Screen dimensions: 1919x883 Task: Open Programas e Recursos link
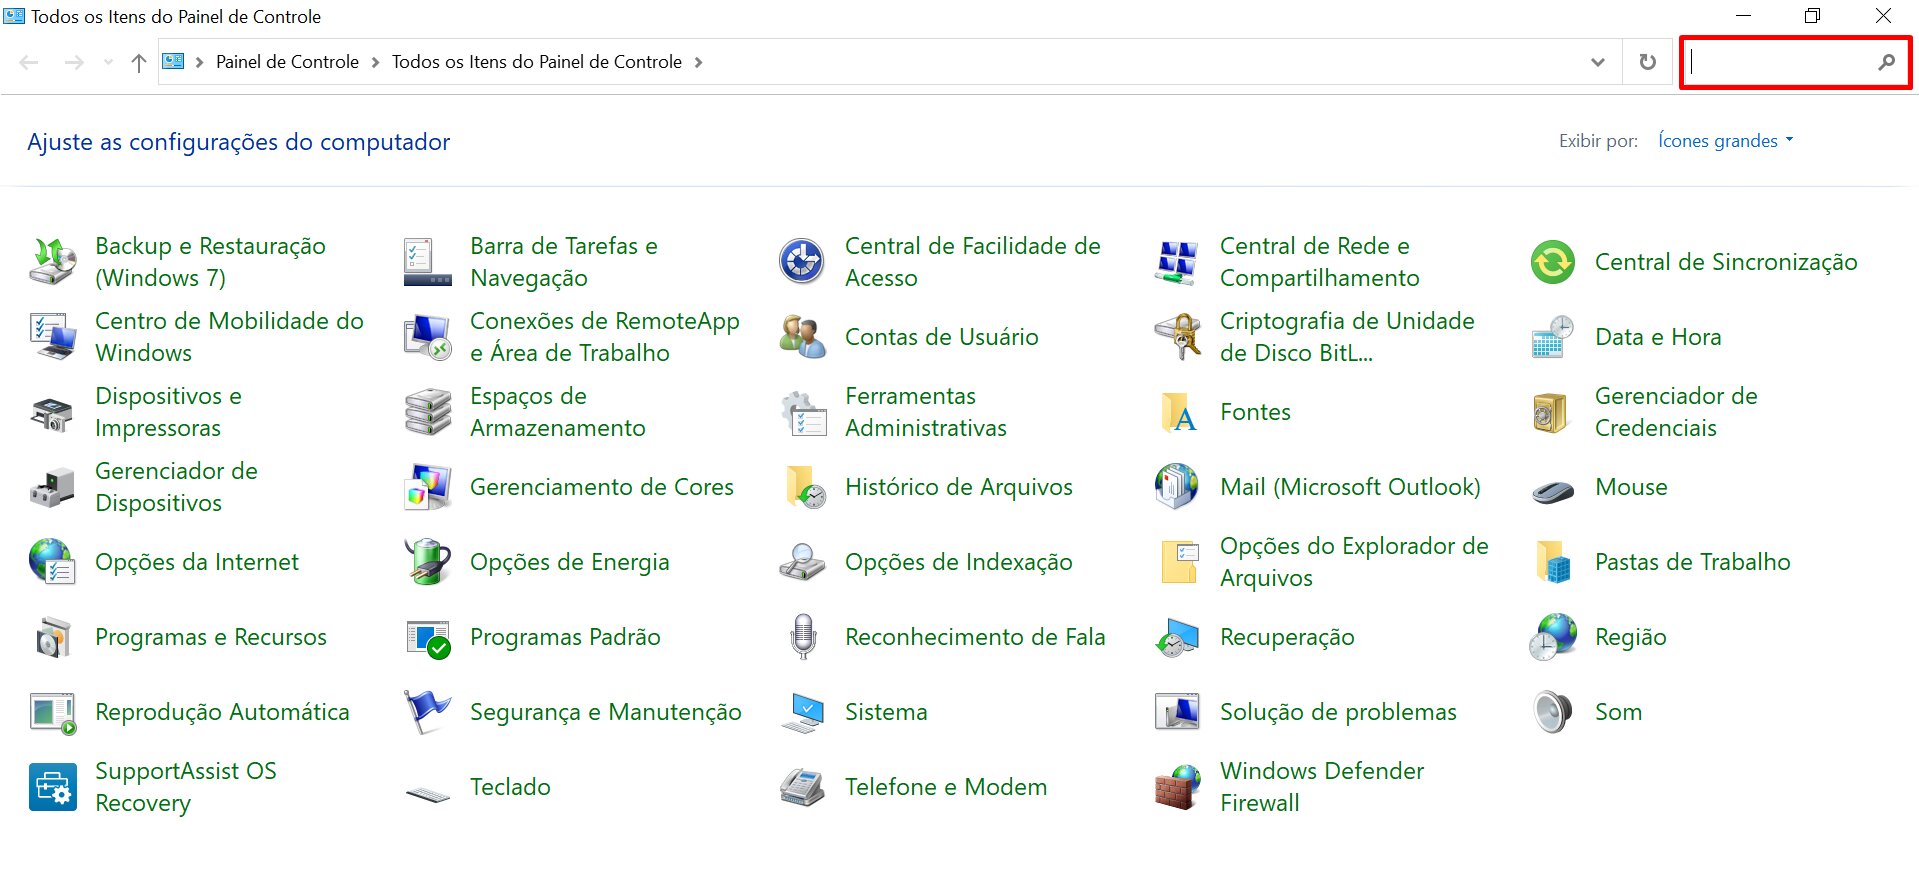tap(211, 637)
